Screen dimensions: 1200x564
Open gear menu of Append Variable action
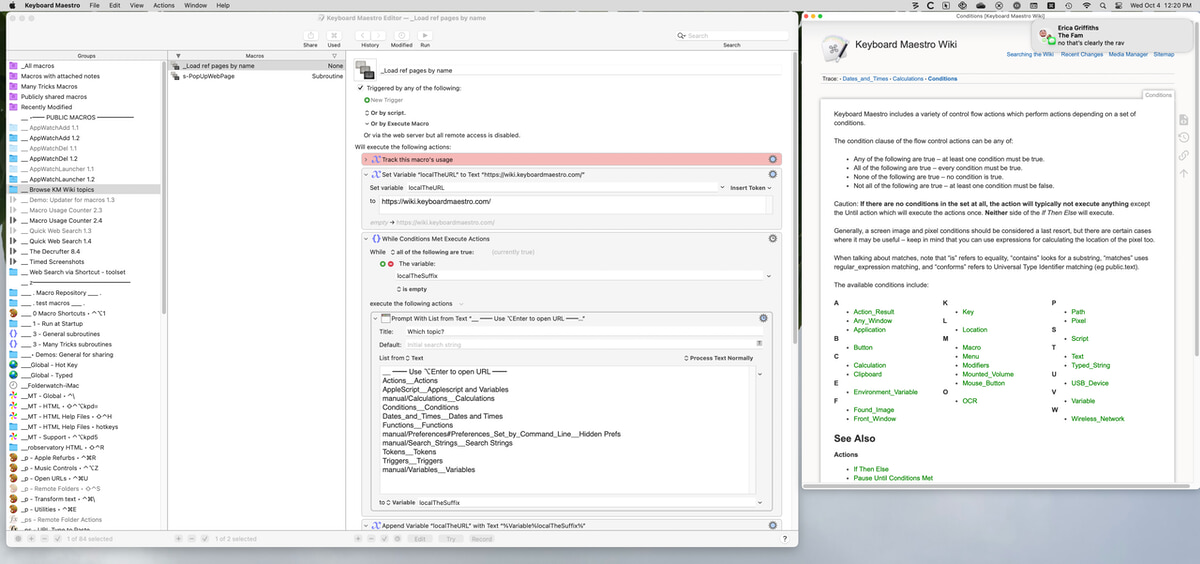[x=772, y=524]
